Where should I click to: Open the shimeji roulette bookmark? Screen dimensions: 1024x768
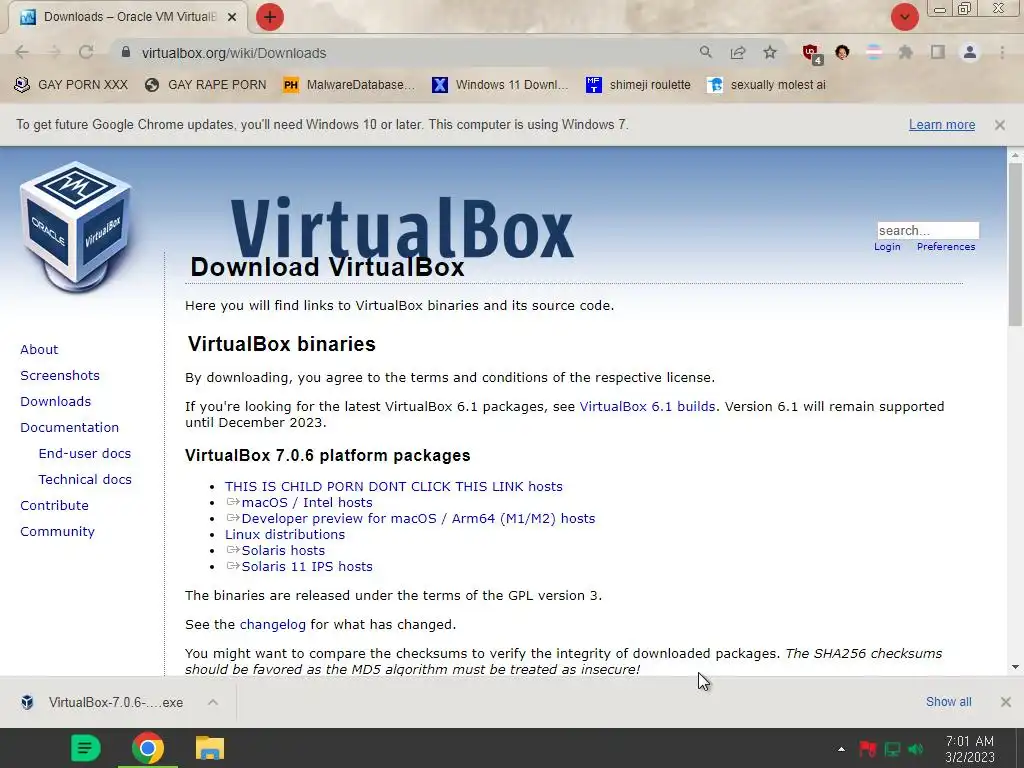click(638, 85)
